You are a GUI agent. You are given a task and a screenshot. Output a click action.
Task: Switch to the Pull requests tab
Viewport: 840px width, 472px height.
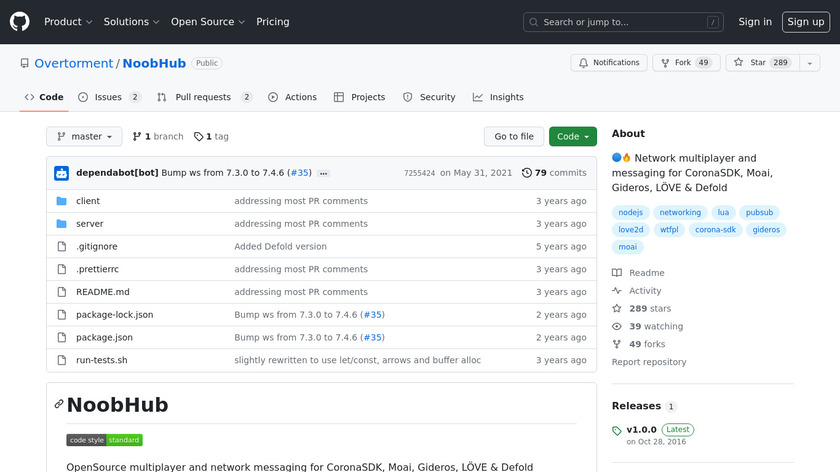[x=202, y=97]
